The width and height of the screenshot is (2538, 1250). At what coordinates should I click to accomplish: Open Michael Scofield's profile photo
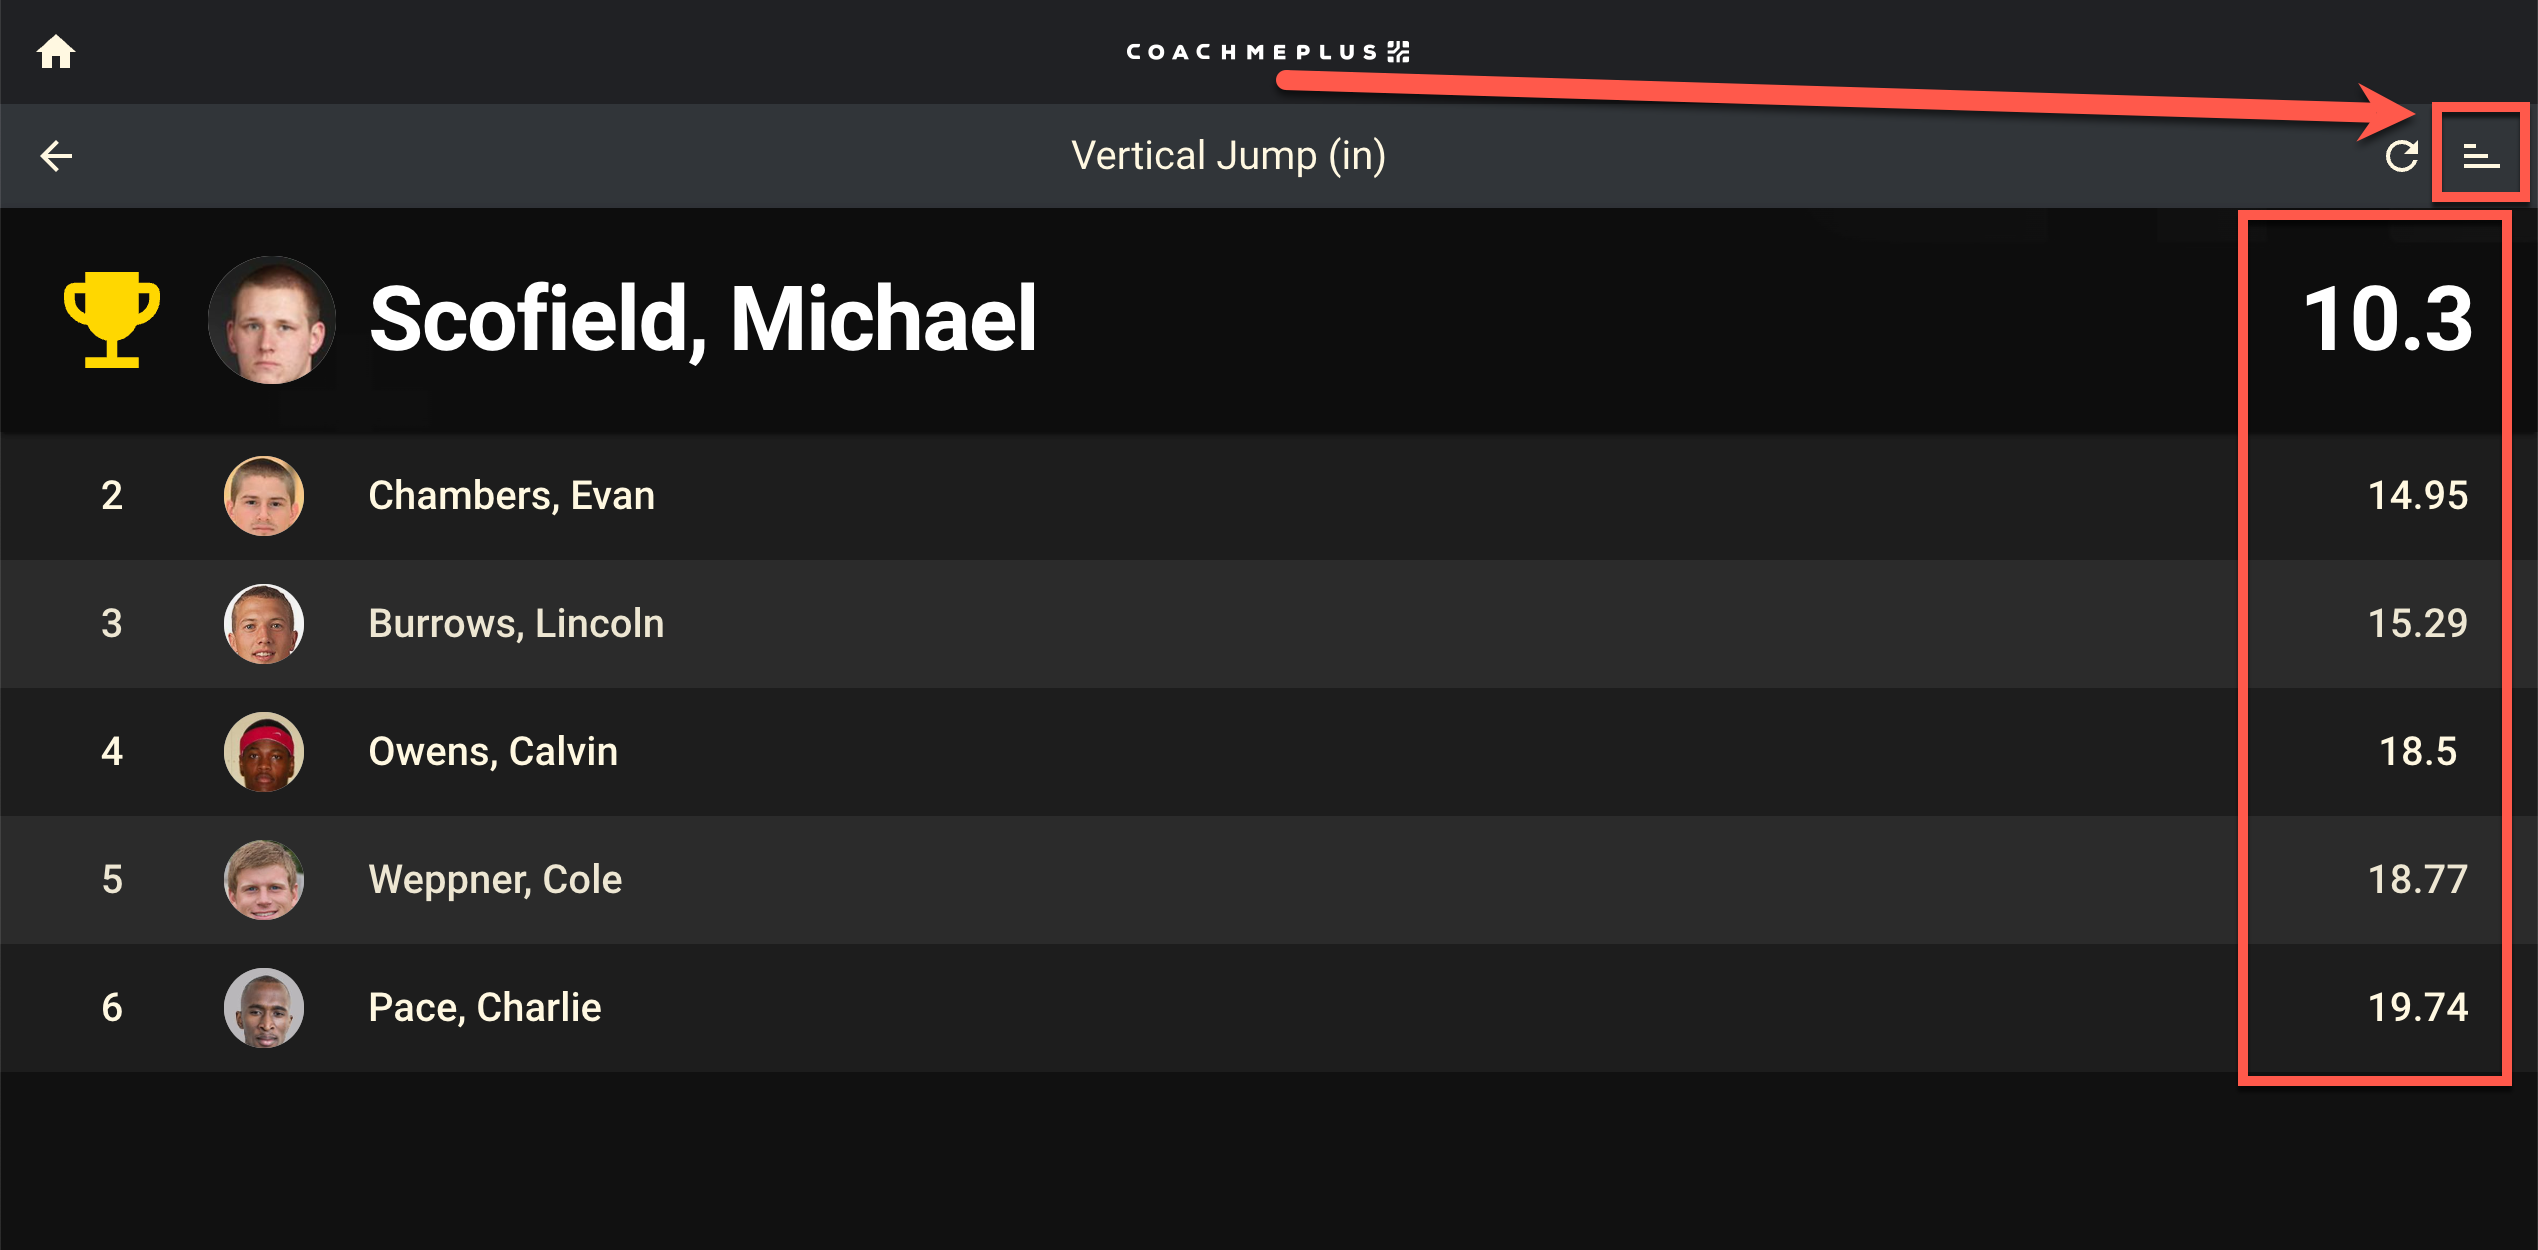pyautogui.click(x=271, y=320)
